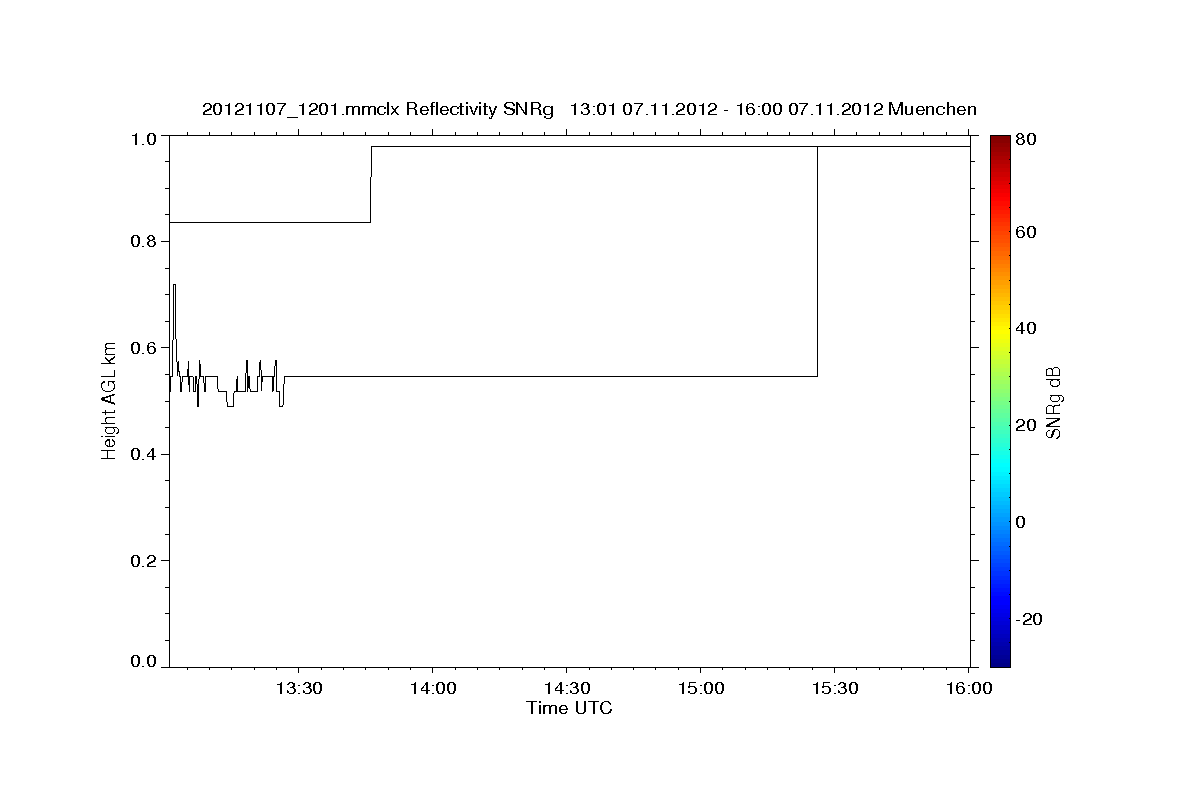
Task: Click the colorbar value 80 label
Action: [1025, 139]
